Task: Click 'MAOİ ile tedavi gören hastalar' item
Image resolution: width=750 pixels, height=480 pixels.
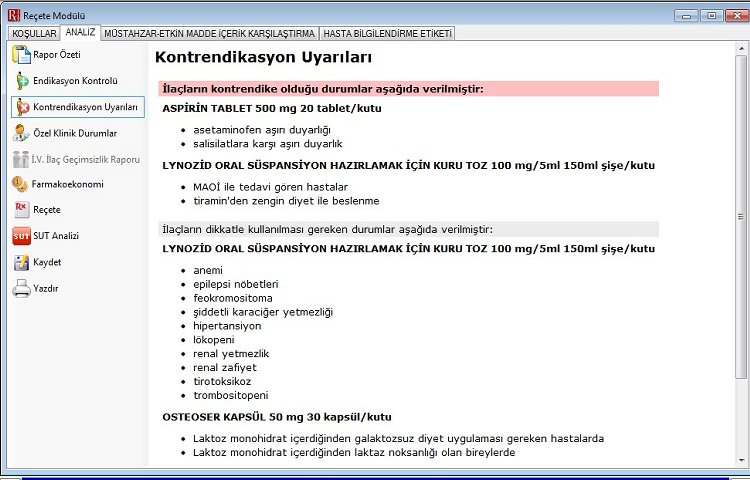Action: point(270,187)
